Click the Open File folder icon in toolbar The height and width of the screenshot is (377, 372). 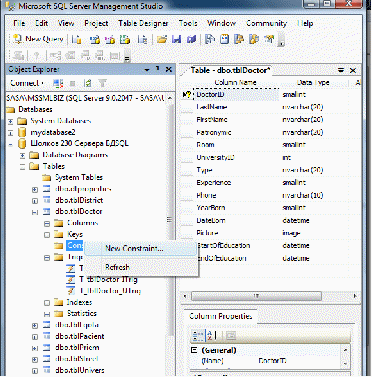[162, 39]
